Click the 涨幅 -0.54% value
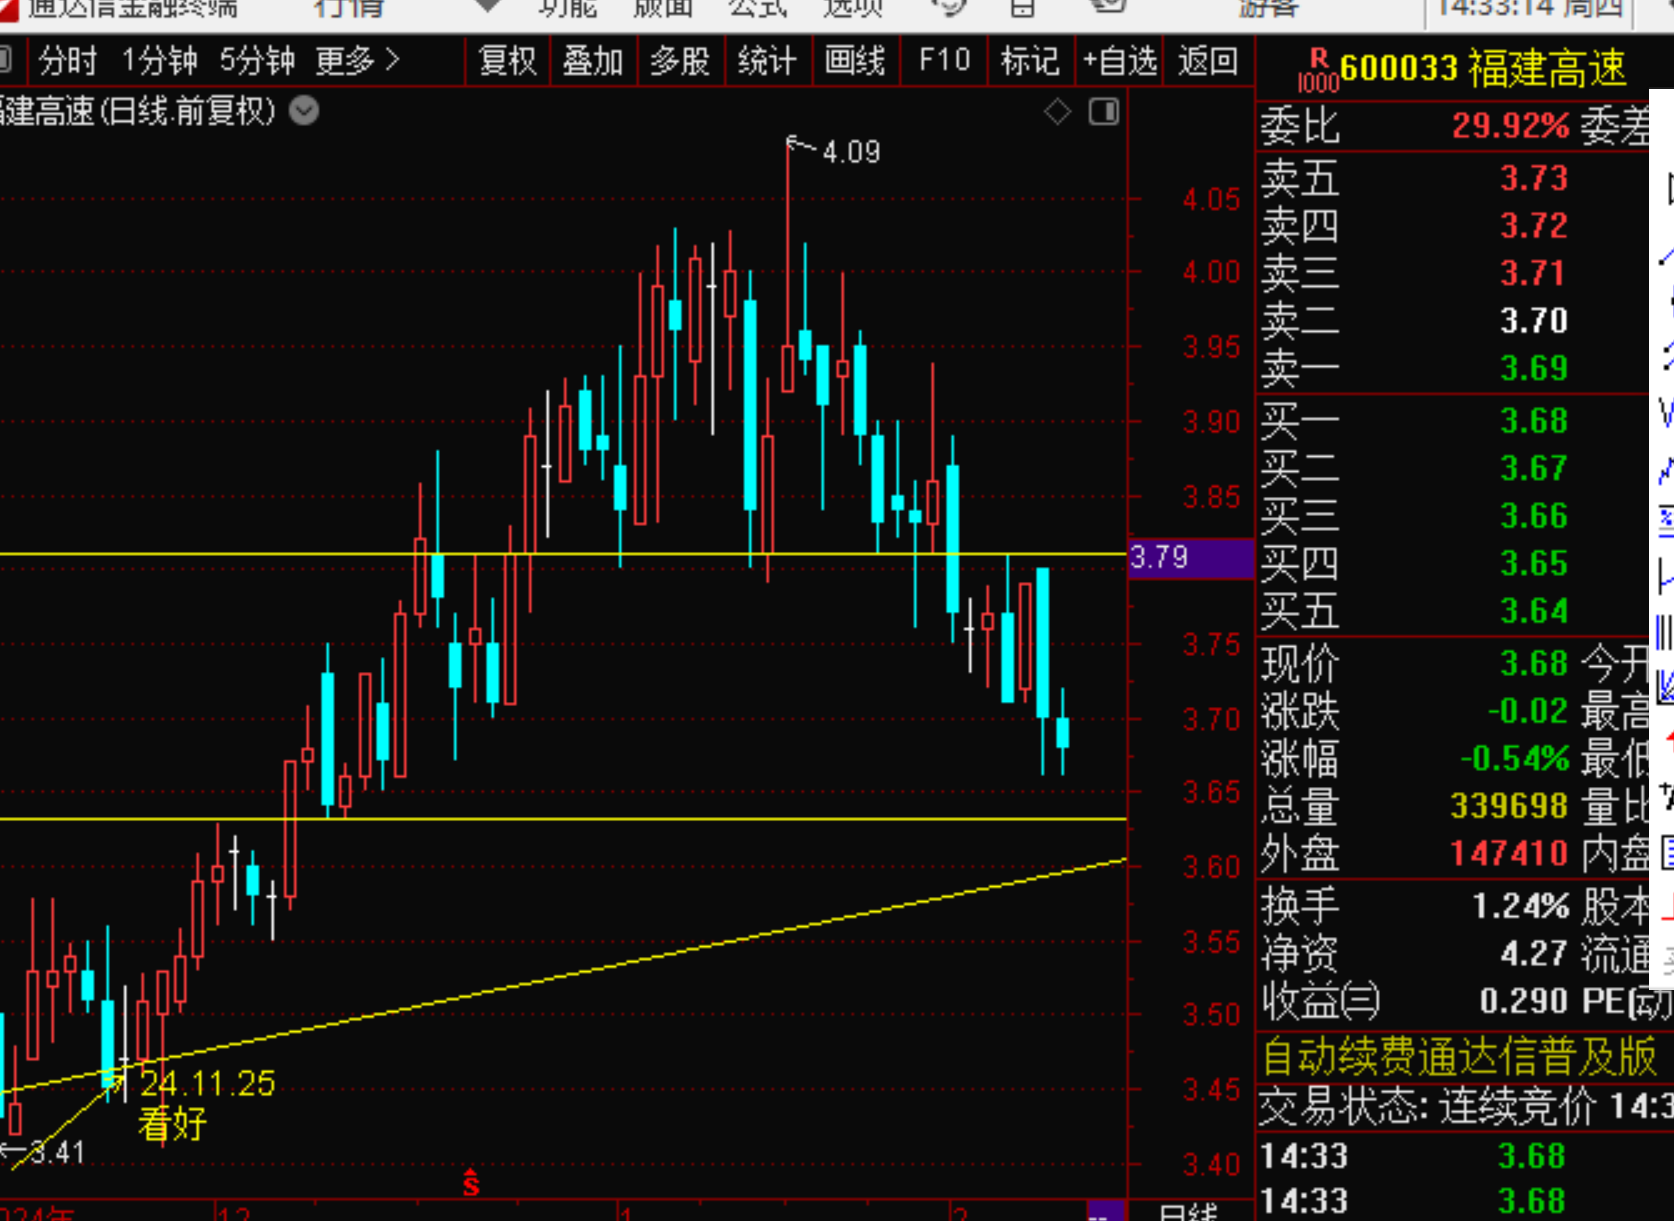 click(x=1514, y=758)
